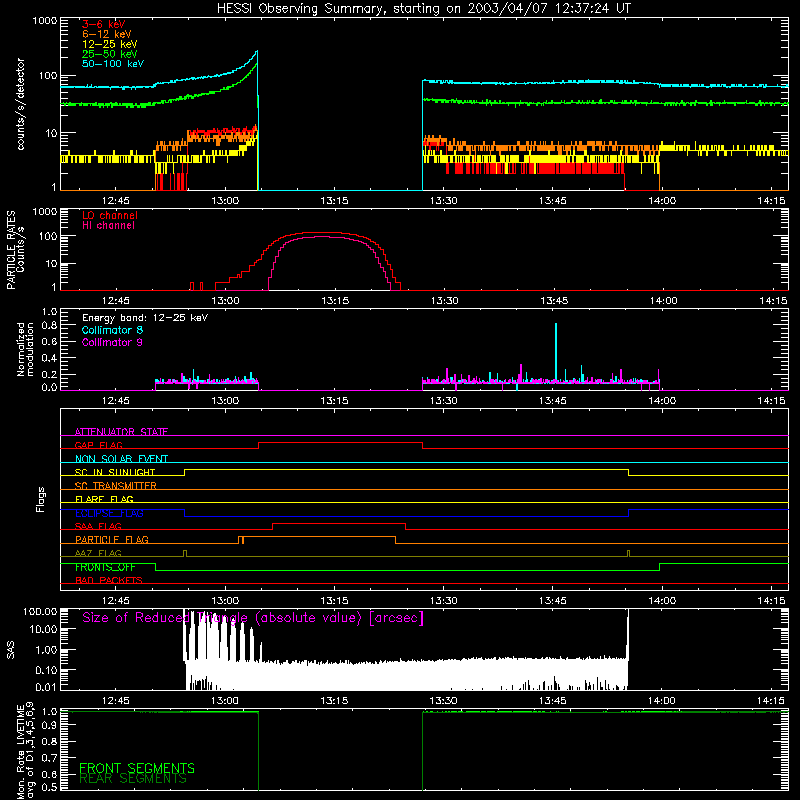Click the HI channel legend entry
800x800 pixels.
(108, 225)
